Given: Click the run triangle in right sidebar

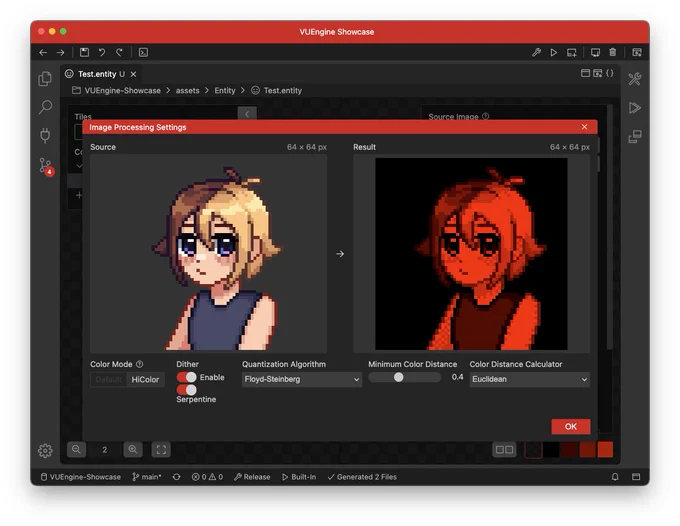Looking at the screenshot, I should (634, 108).
